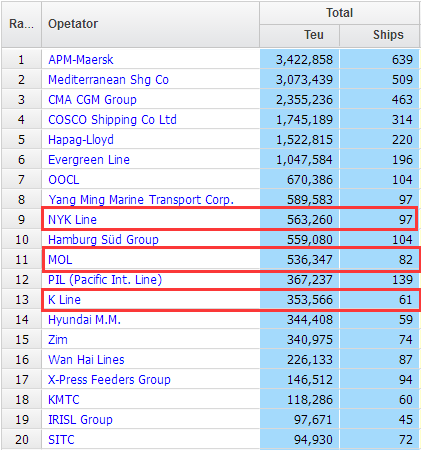The height and width of the screenshot is (450, 421).
Task: Sort by the Teu column header
Action: (299, 35)
